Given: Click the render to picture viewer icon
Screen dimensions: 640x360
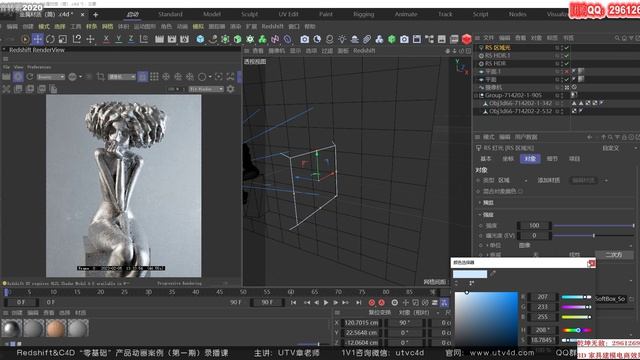Looking at the screenshot, I should coord(172,39).
